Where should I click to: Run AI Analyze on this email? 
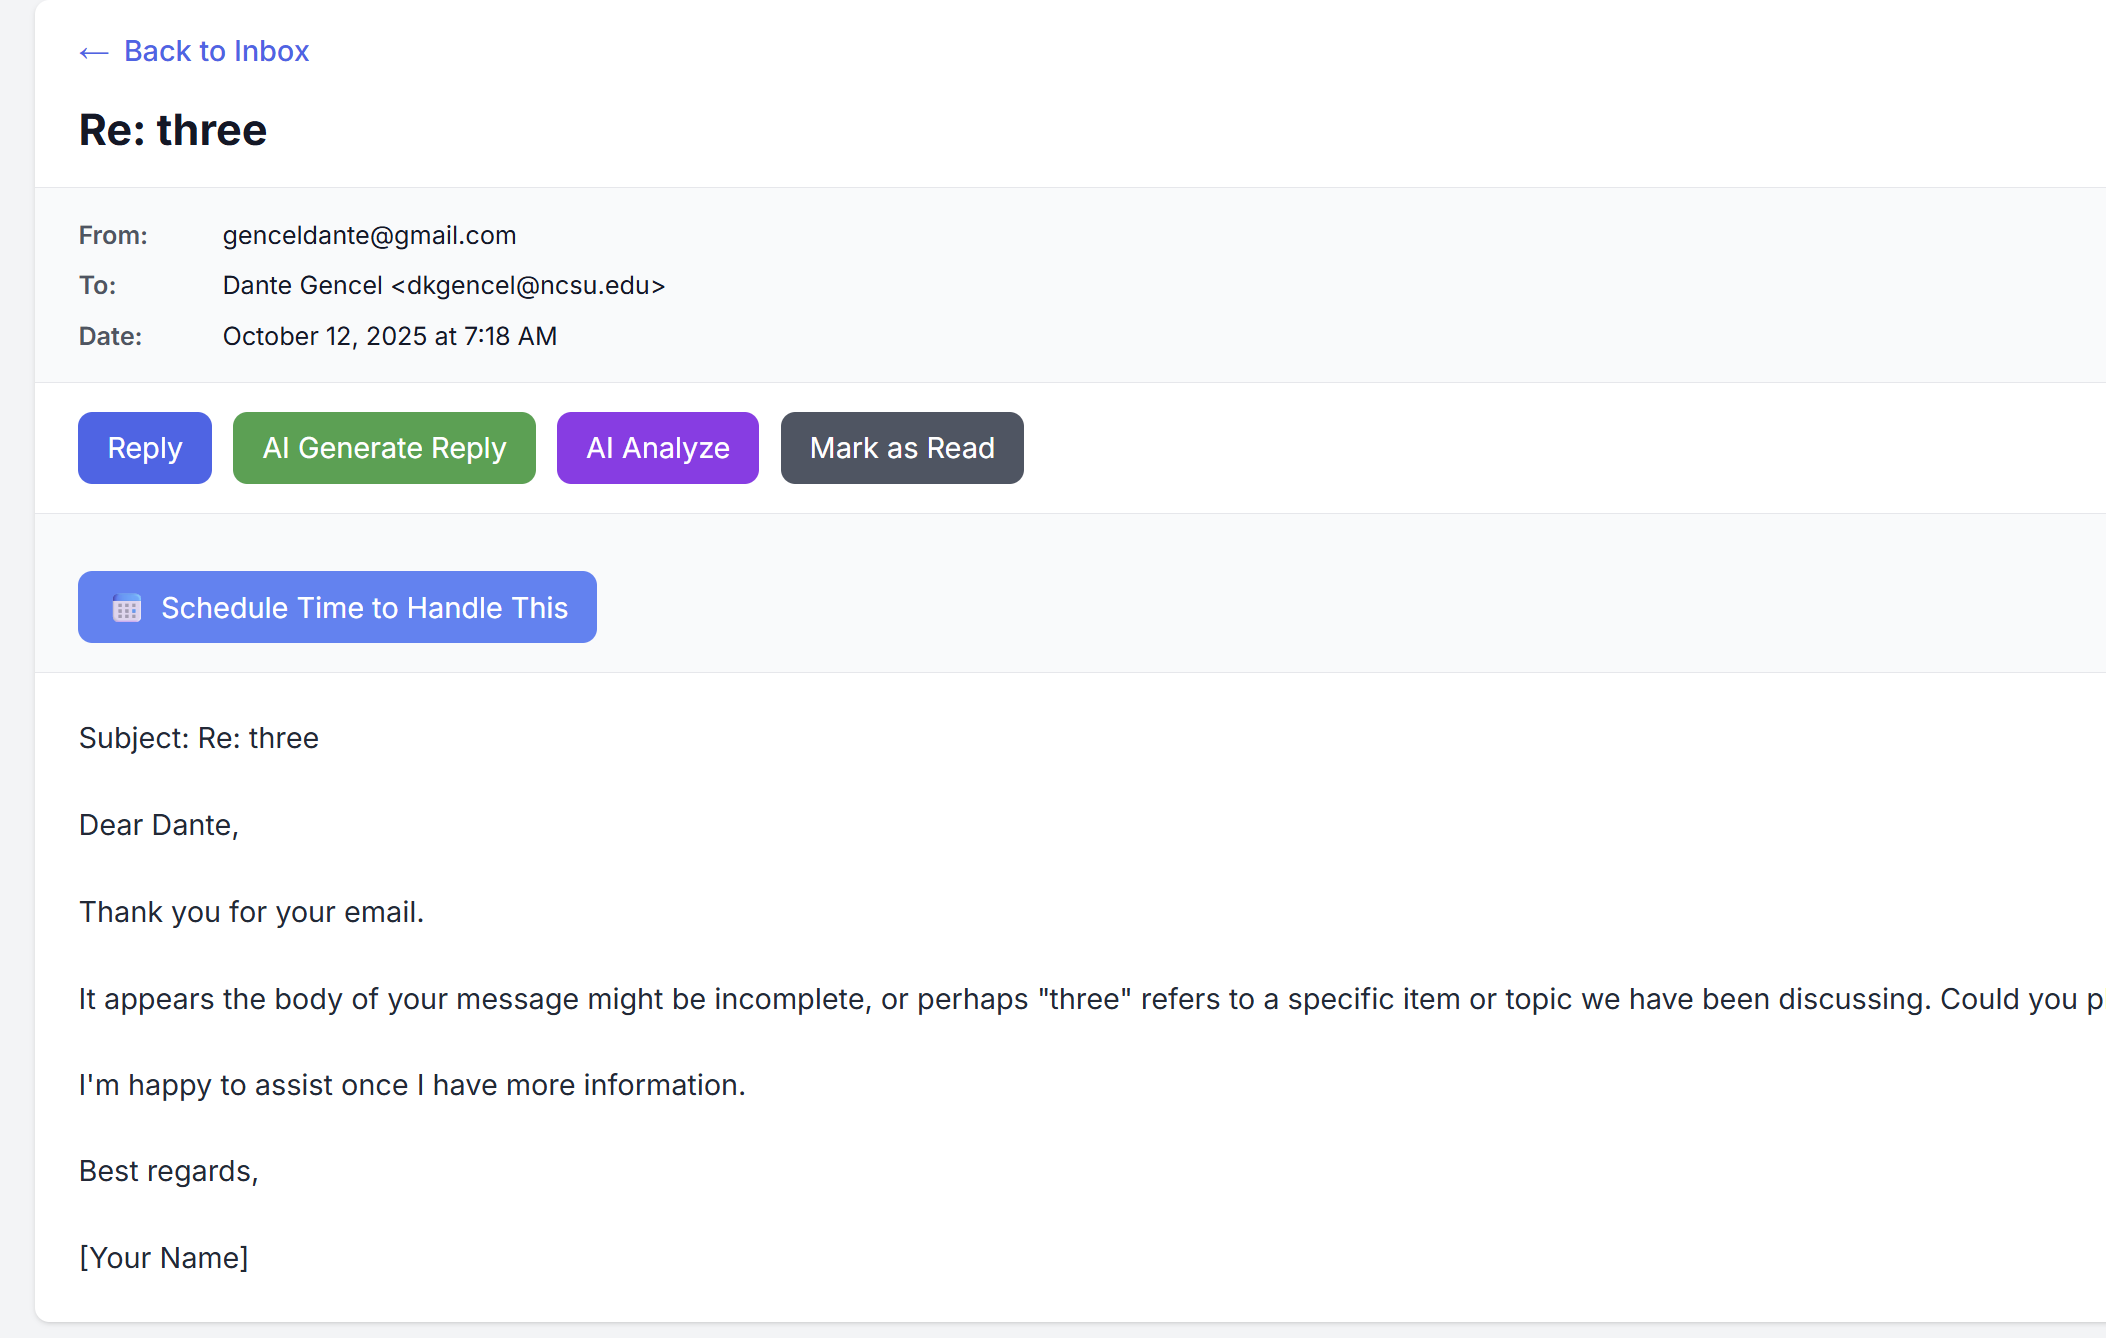click(x=657, y=448)
